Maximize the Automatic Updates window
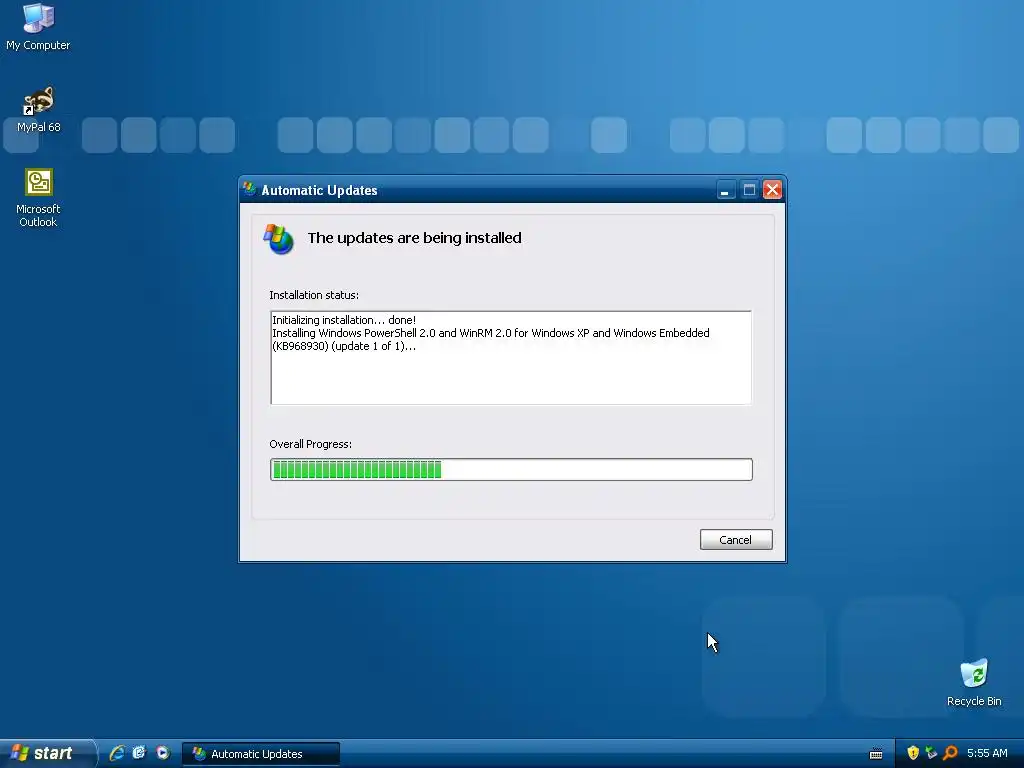Viewport: 1024px width, 768px height. [x=749, y=190]
